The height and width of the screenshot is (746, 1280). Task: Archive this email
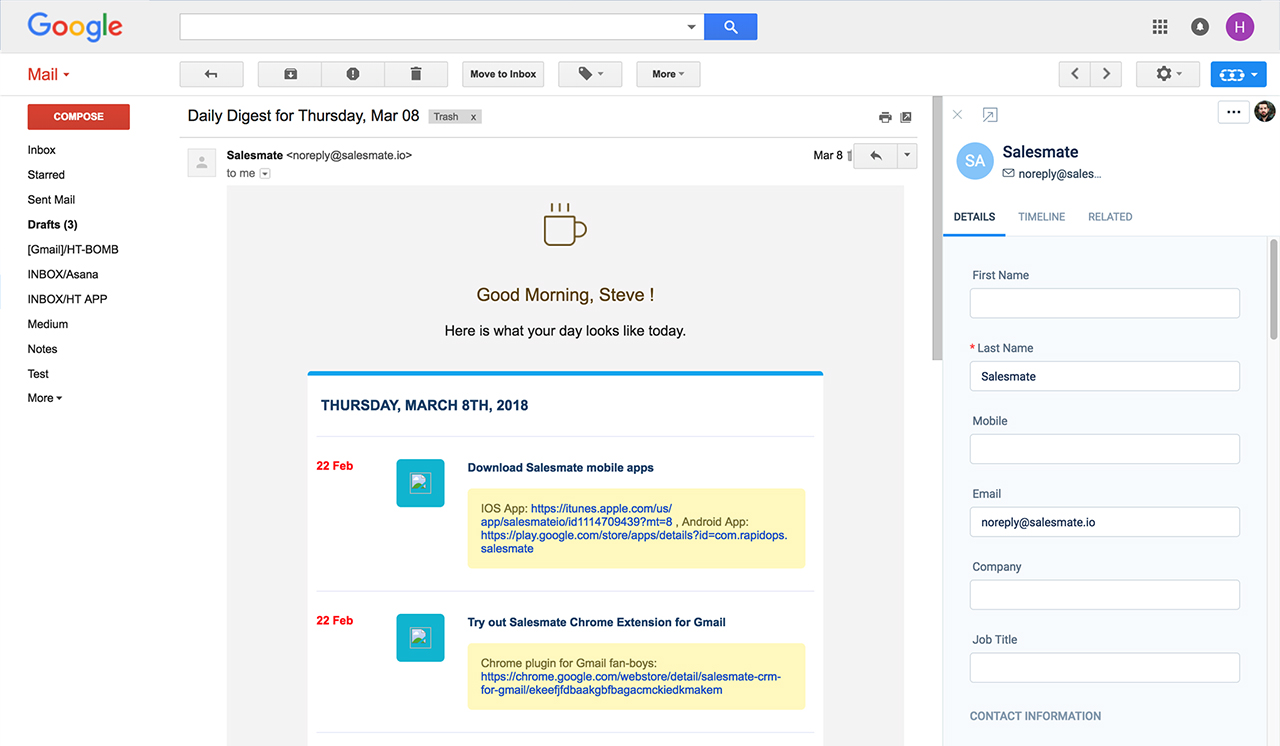[290, 74]
